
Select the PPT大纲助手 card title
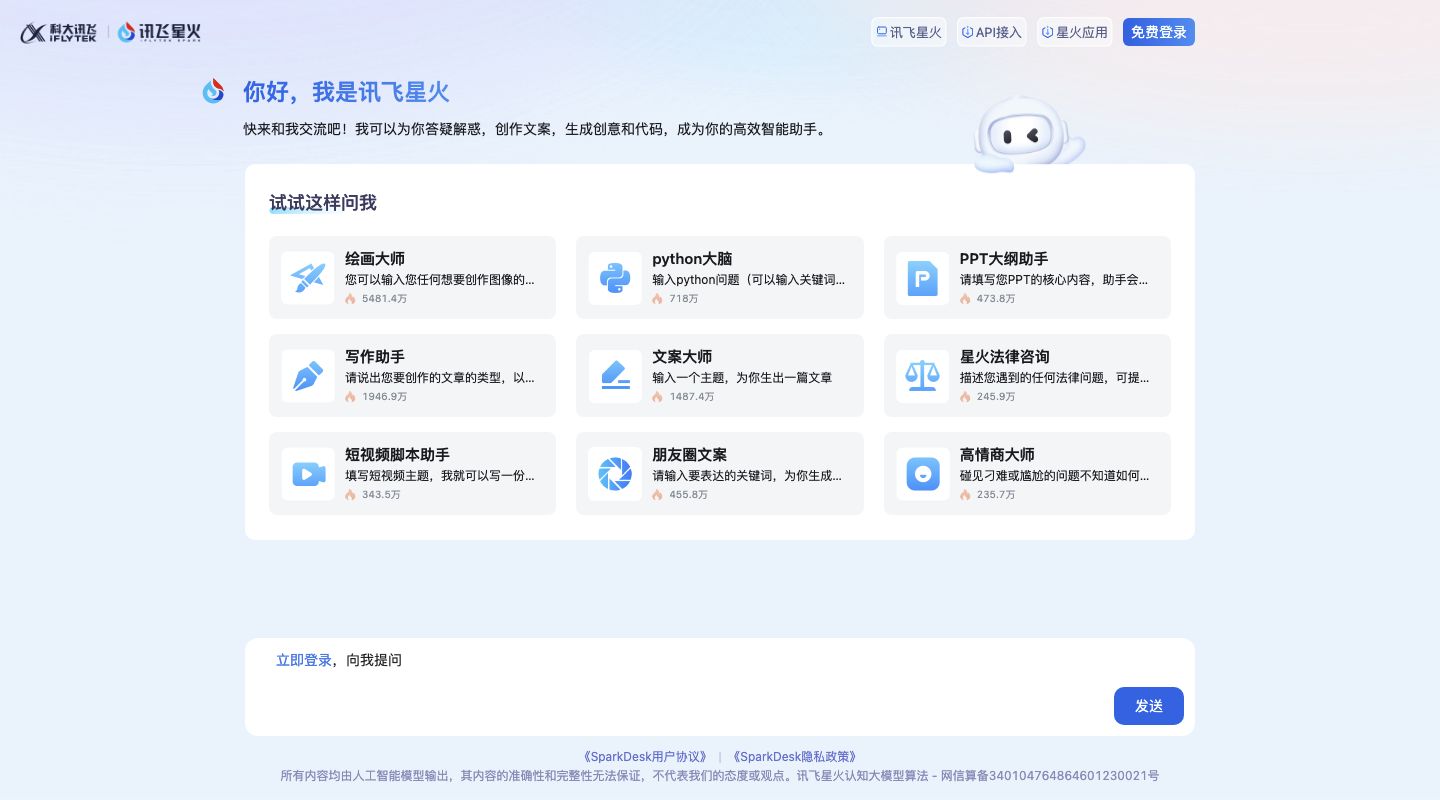click(1004, 259)
